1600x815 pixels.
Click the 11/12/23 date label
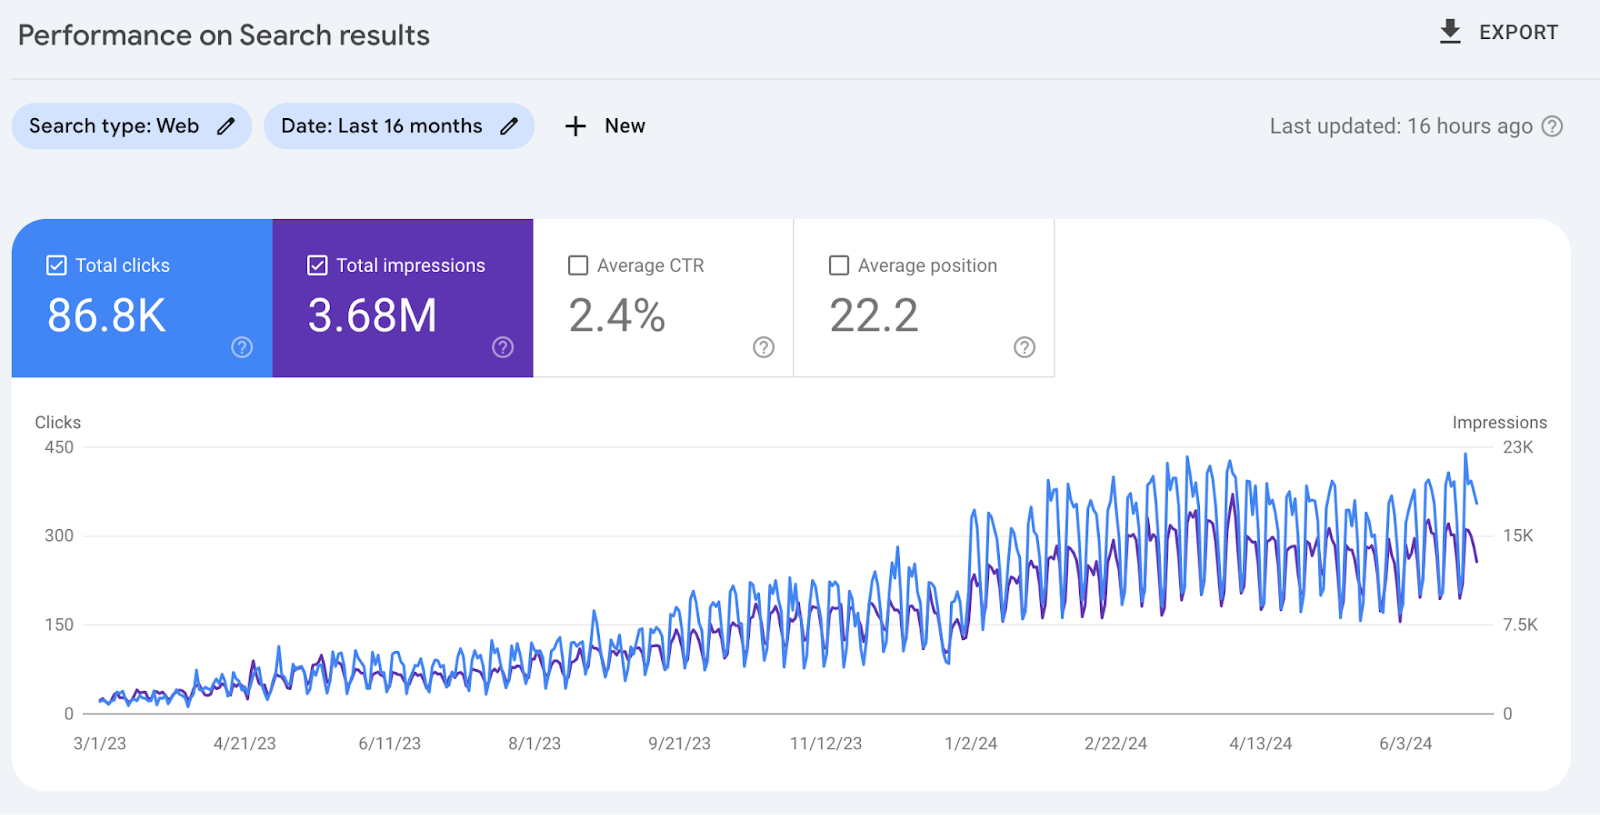[826, 743]
